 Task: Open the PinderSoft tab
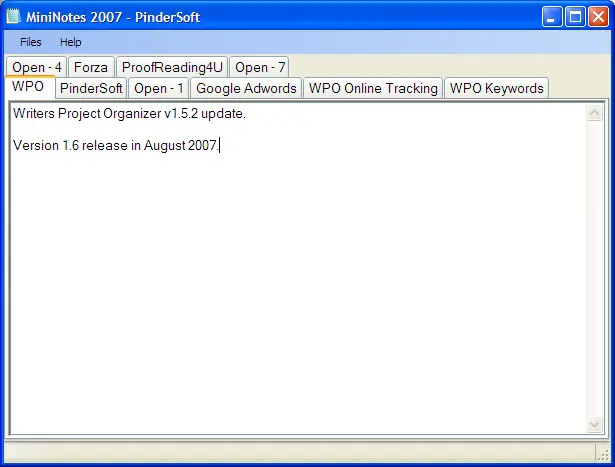pyautogui.click(x=91, y=88)
